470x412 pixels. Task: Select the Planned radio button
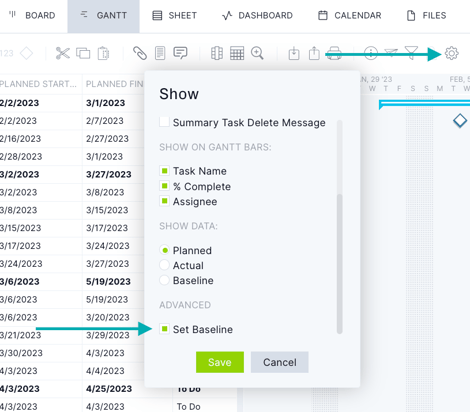coord(165,250)
